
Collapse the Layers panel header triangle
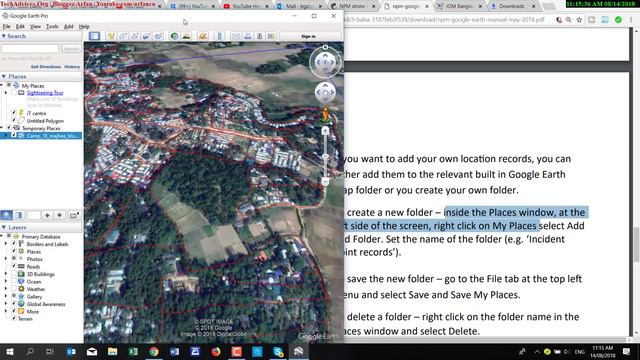[4, 227]
